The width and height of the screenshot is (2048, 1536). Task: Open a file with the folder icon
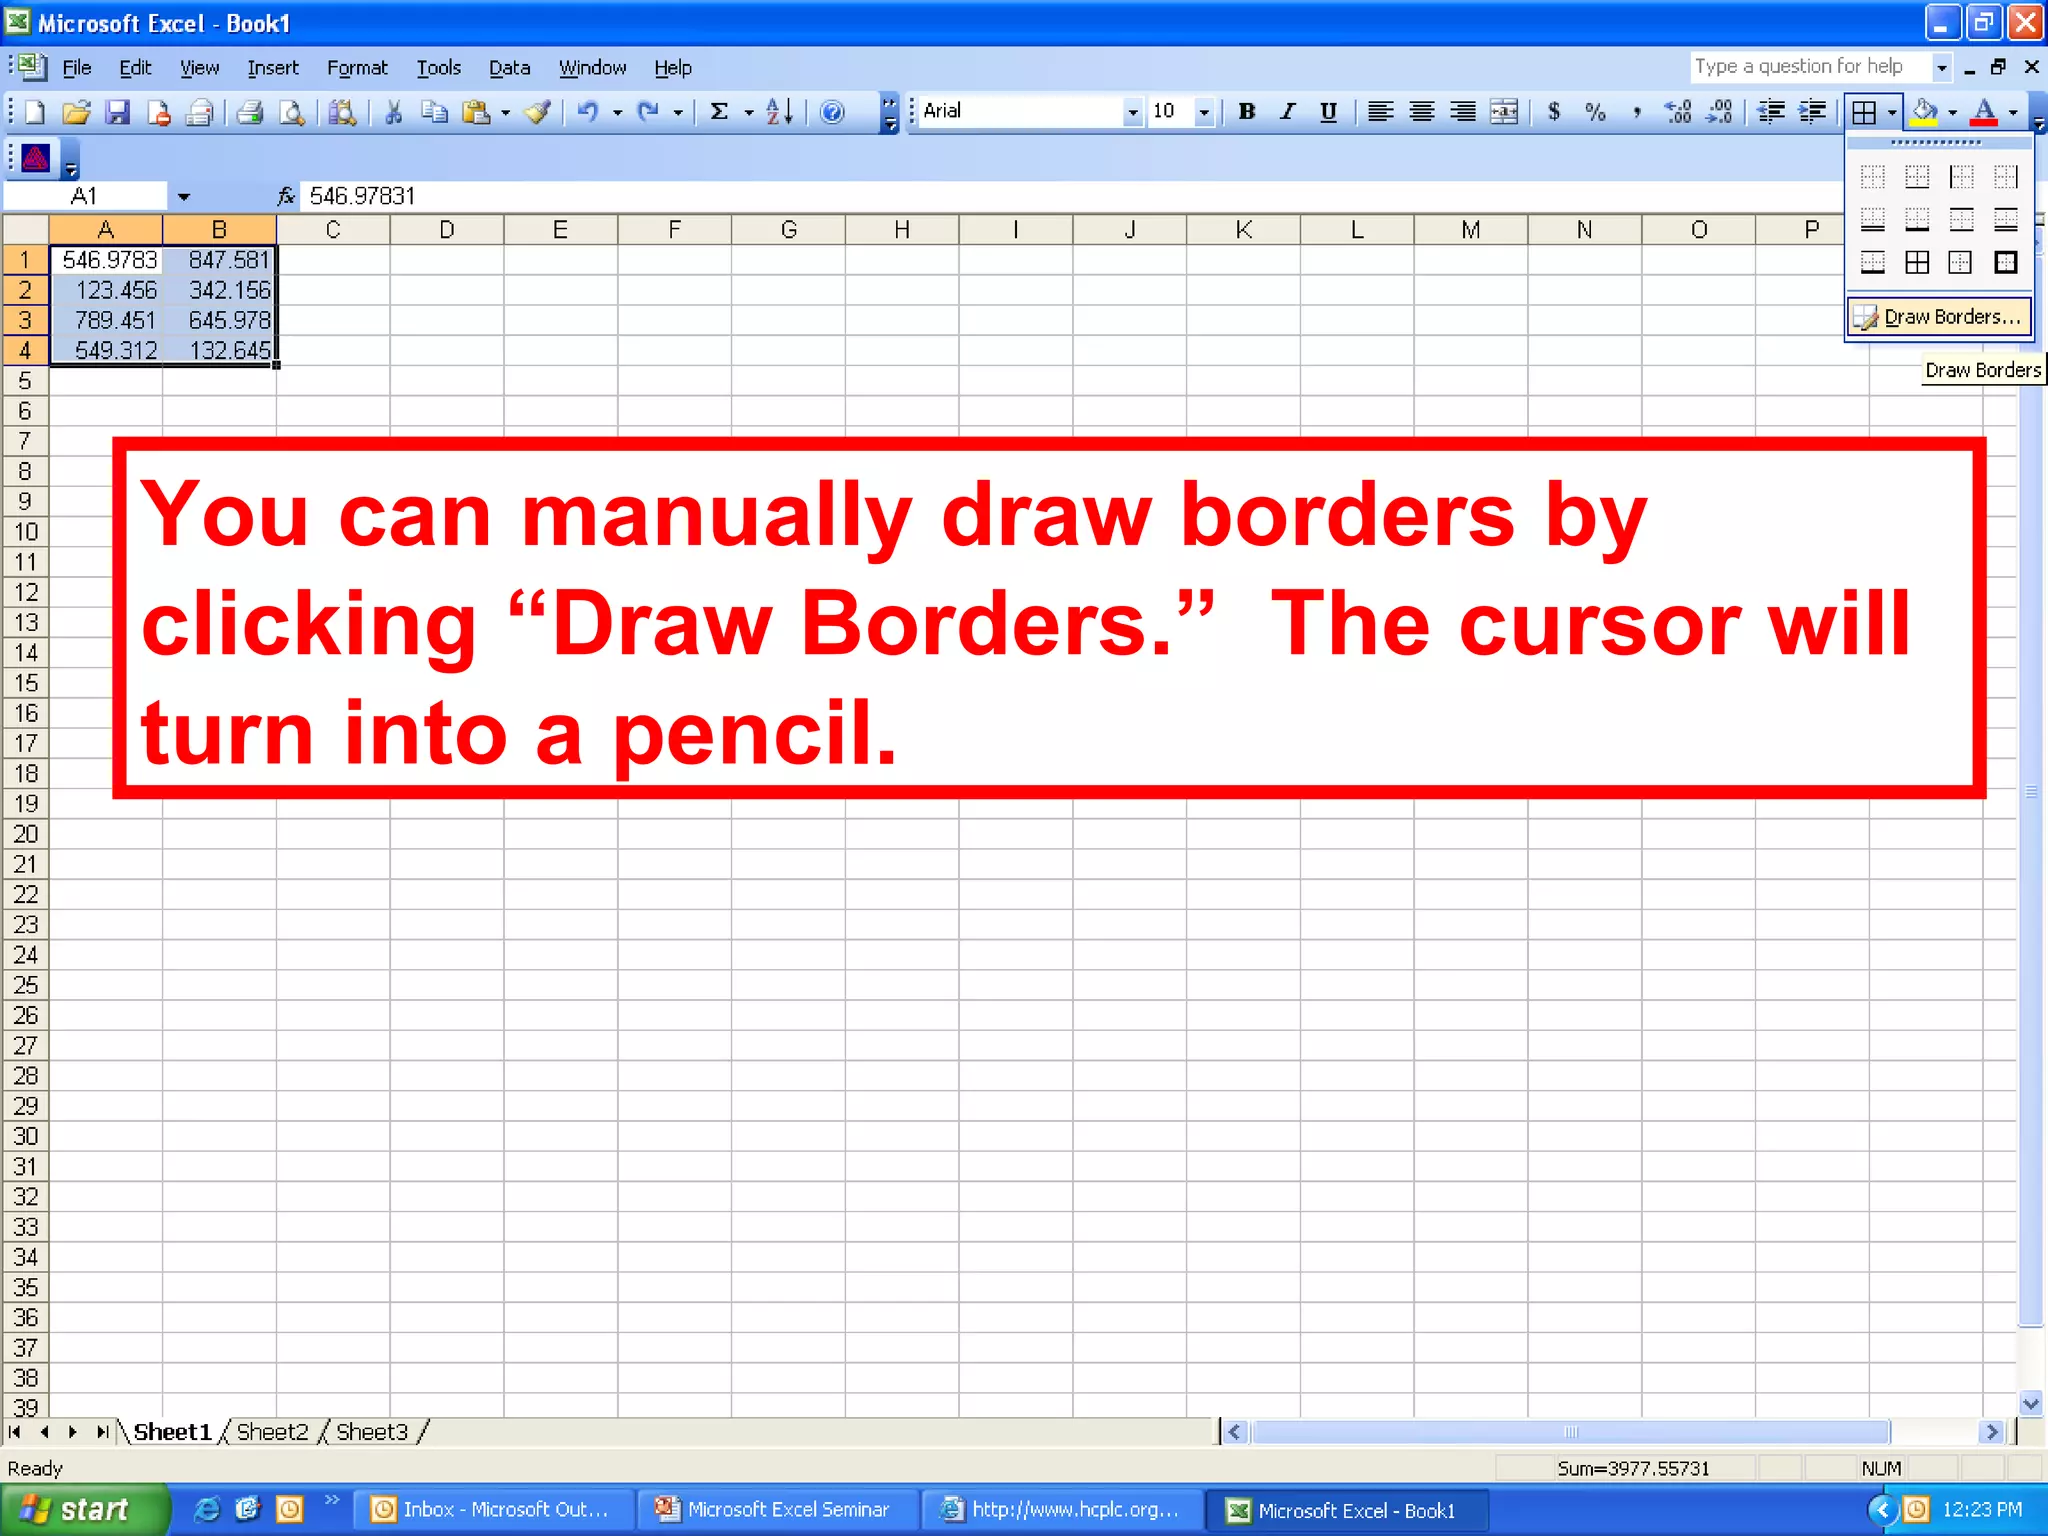click(x=76, y=112)
